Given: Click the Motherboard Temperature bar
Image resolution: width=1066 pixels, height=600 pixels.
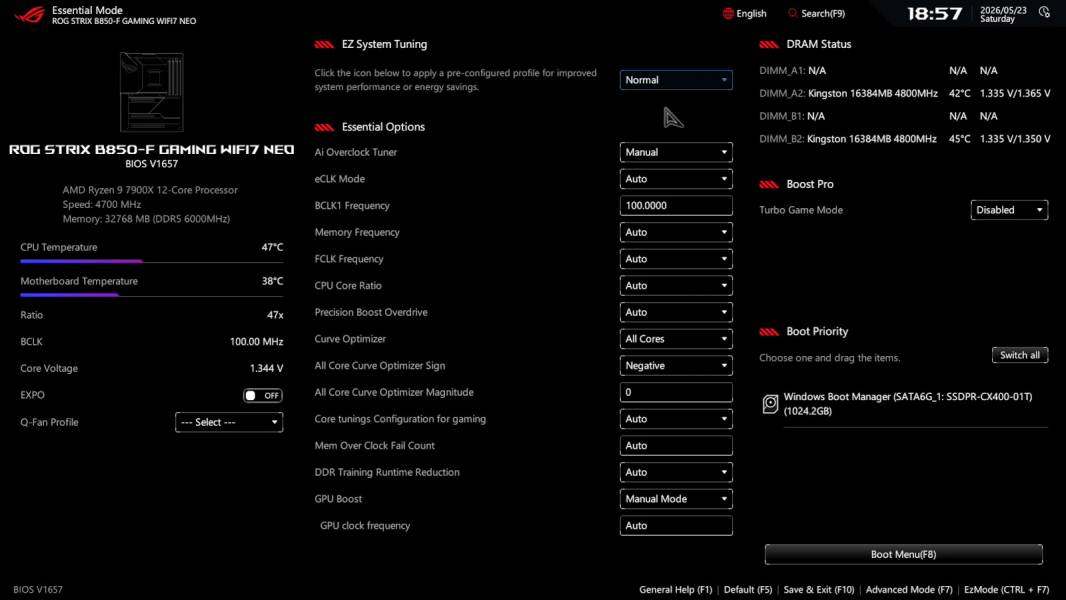Looking at the screenshot, I should click(x=152, y=295).
